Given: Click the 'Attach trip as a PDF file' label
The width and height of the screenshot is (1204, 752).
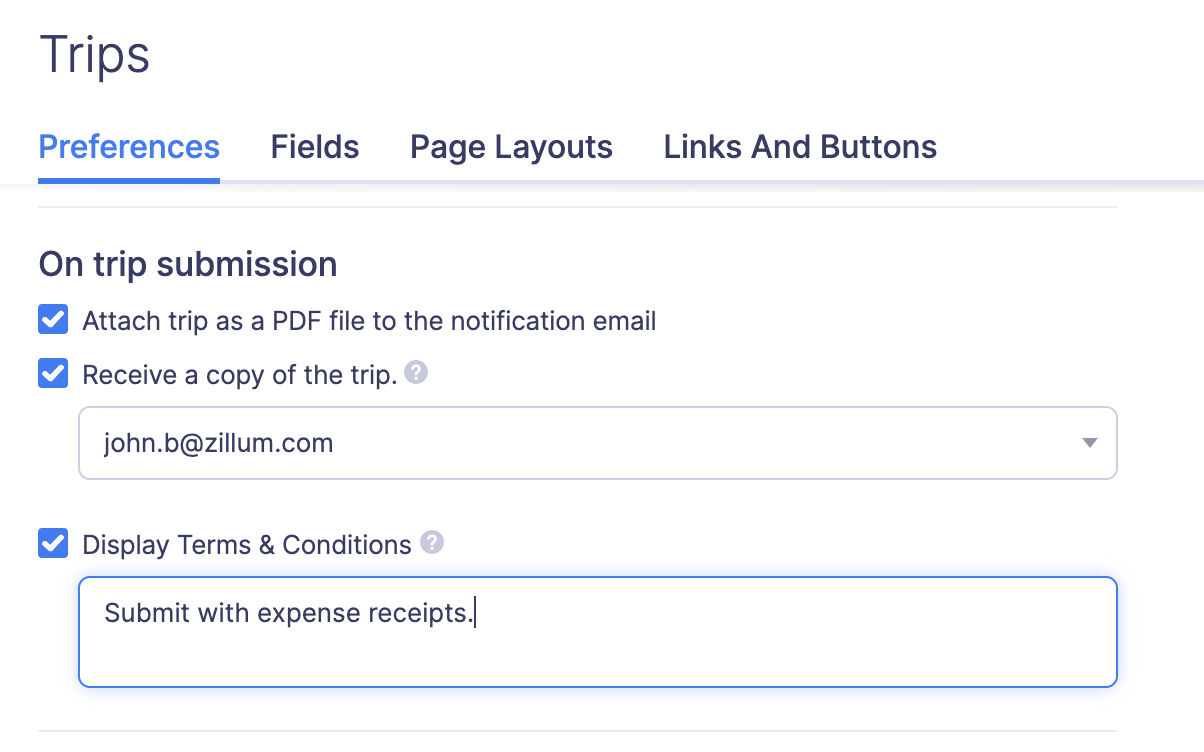Looking at the screenshot, I should pyautogui.click(x=369, y=321).
